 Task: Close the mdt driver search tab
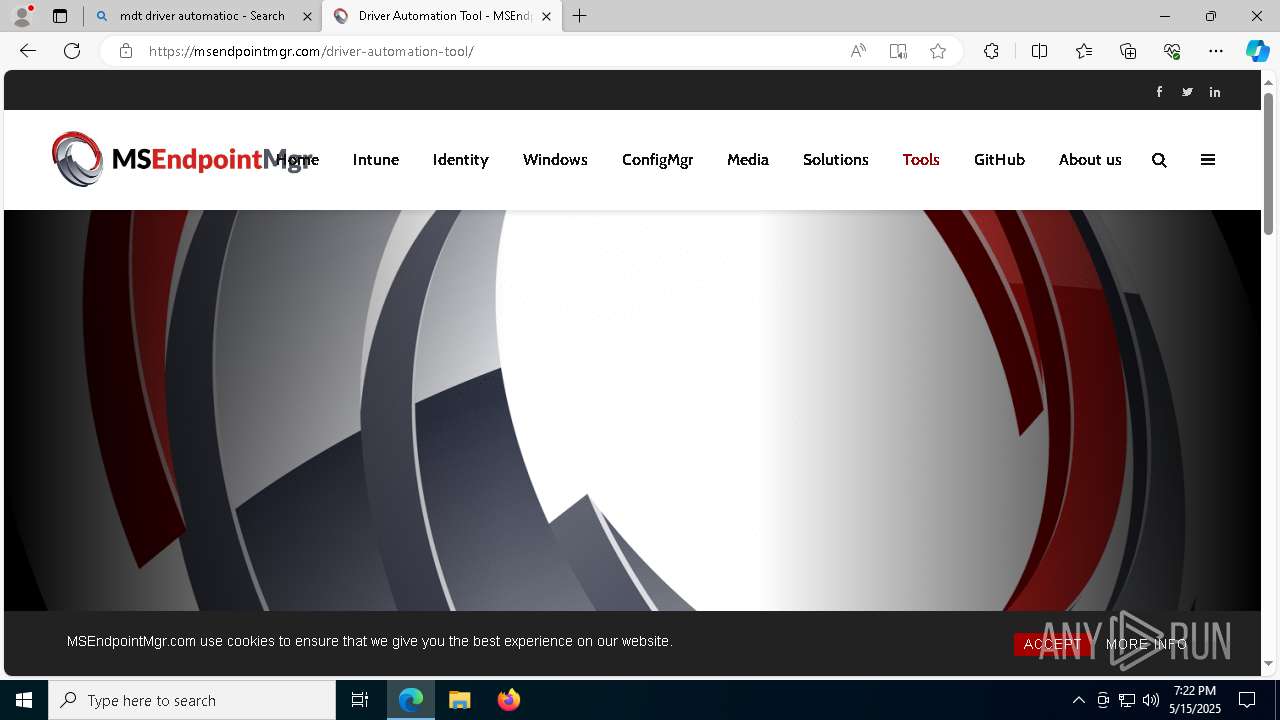tap(307, 16)
